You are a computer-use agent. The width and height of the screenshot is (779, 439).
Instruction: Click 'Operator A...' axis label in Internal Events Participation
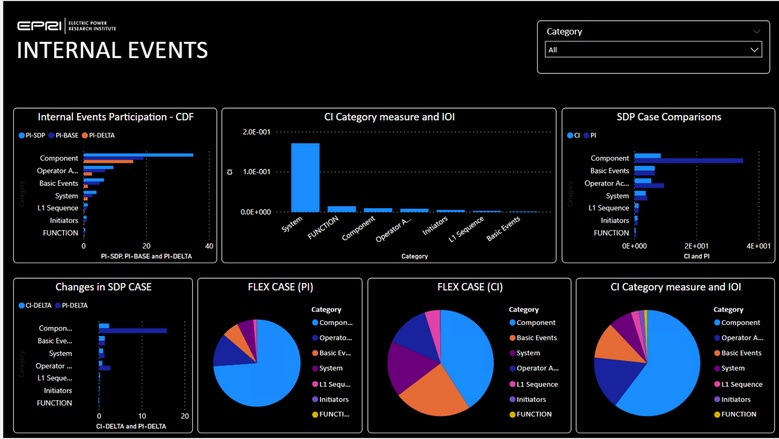[x=58, y=171]
